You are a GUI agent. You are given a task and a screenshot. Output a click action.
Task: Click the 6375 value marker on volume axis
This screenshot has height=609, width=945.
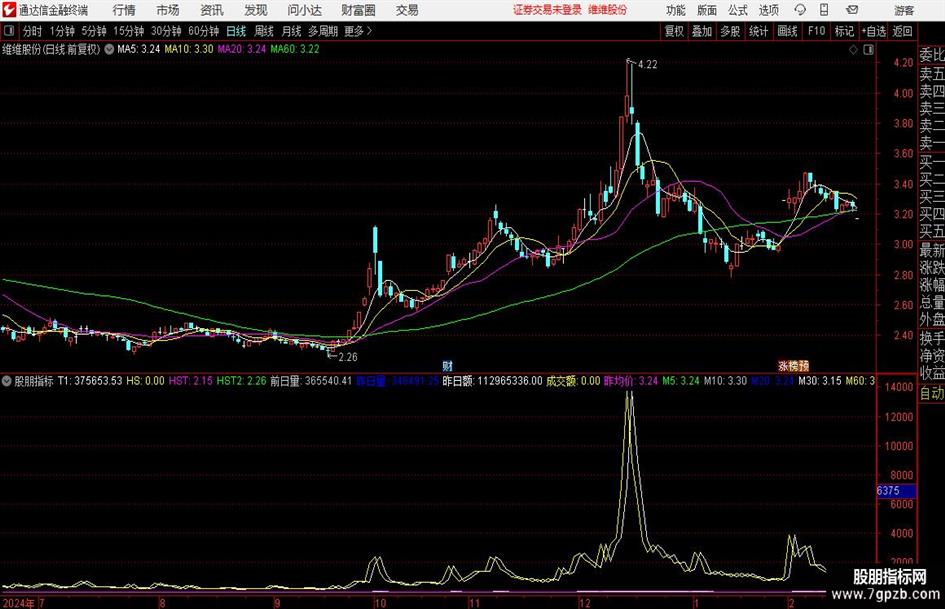point(896,491)
